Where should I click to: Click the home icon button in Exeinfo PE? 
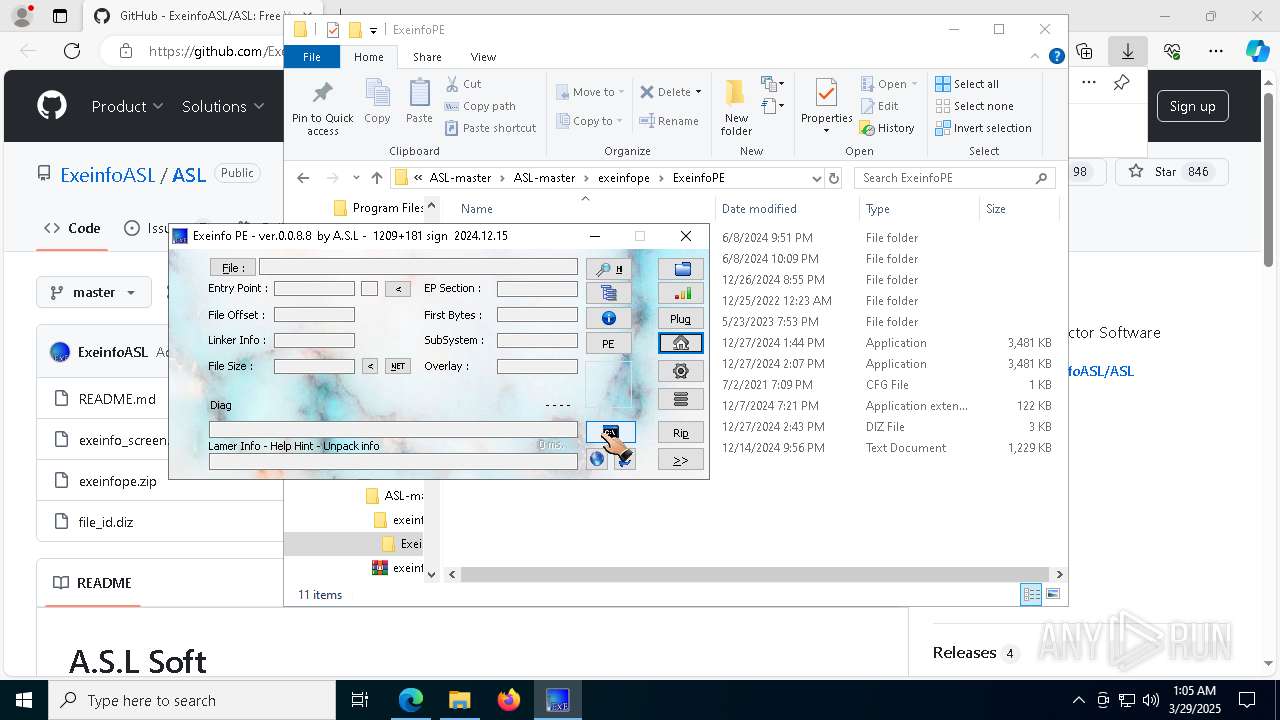click(x=681, y=343)
